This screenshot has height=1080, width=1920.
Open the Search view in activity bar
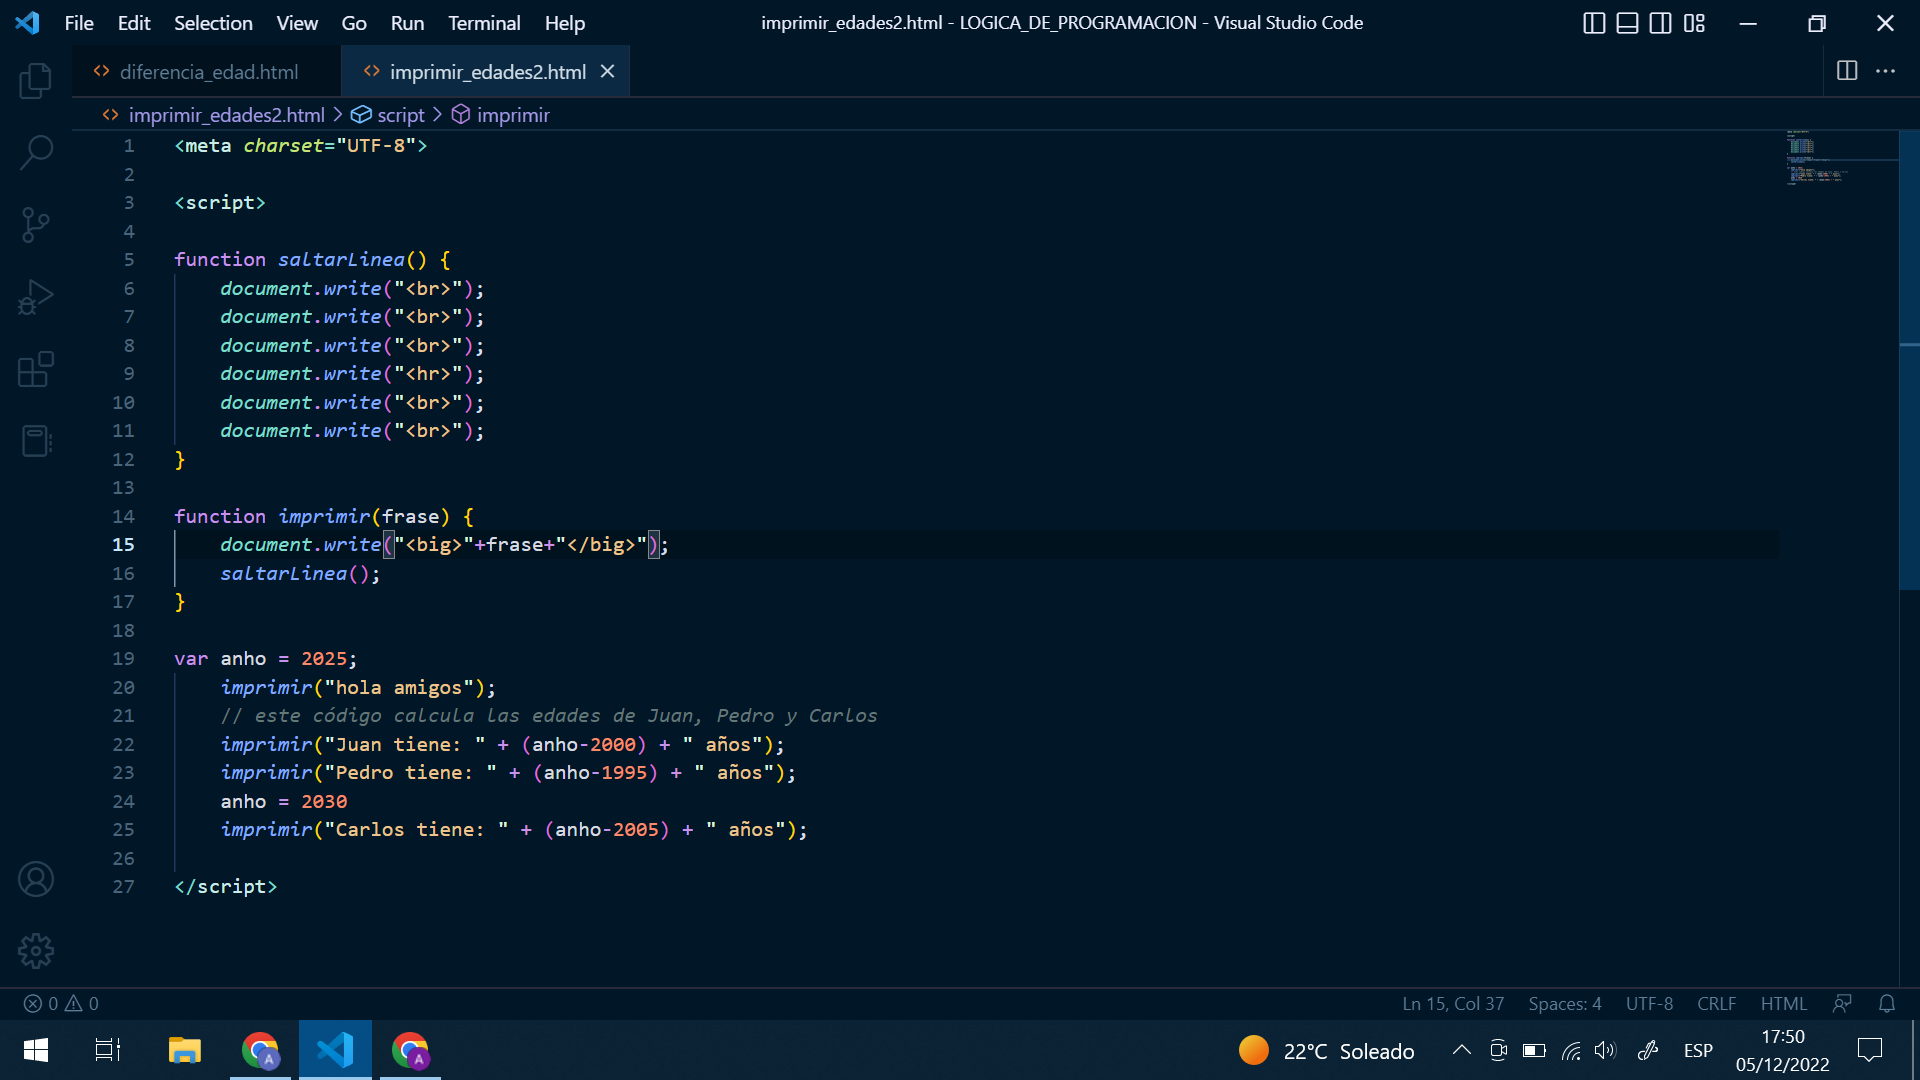[x=36, y=153]
